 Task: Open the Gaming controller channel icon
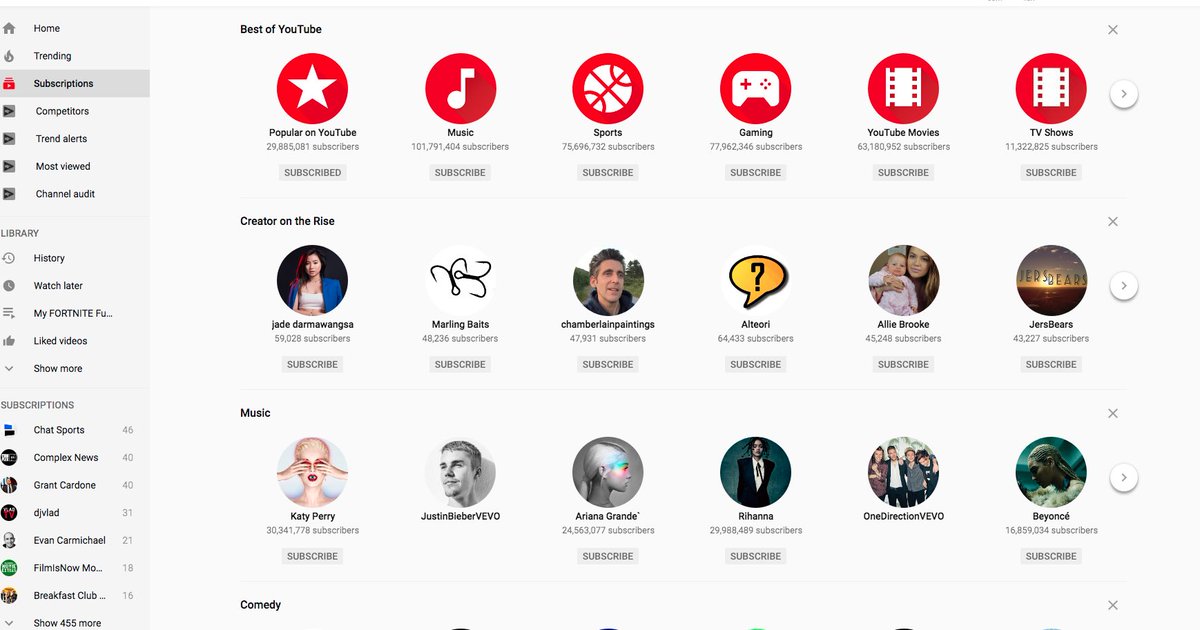tap(756, 89)
